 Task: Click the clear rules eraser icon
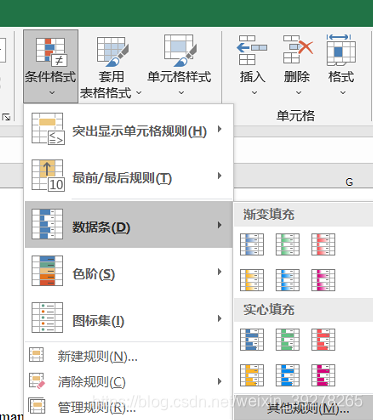click(x=37, y=381)
